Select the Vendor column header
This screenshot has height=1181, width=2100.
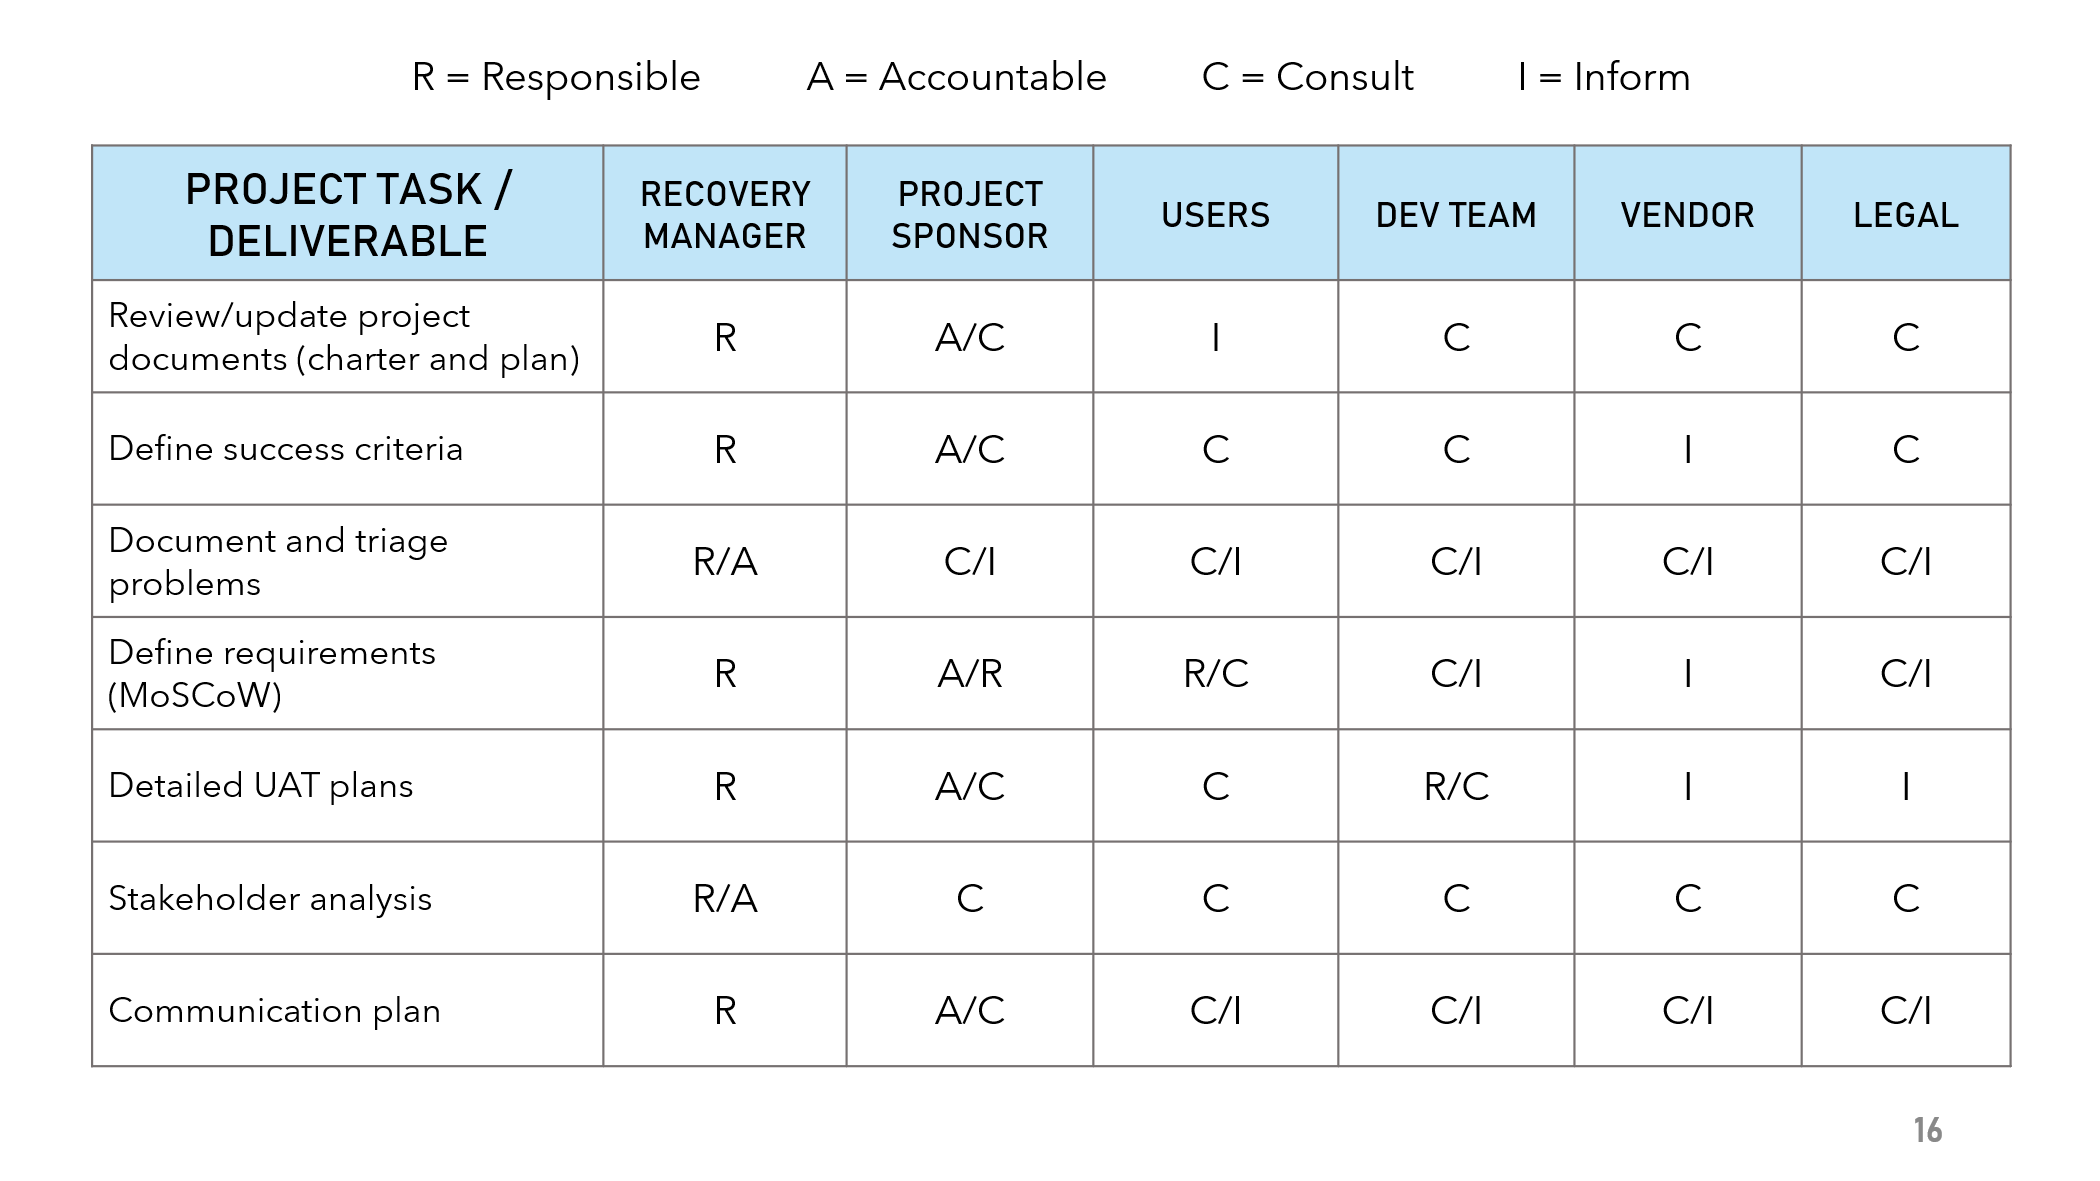(x=1688, y=213)
